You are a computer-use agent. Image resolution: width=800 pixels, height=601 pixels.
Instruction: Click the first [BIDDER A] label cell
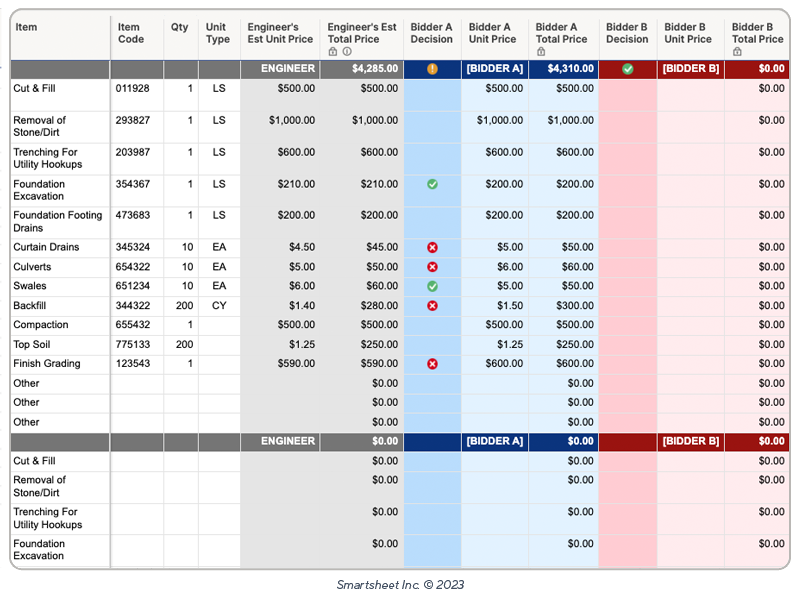(495, 69)
